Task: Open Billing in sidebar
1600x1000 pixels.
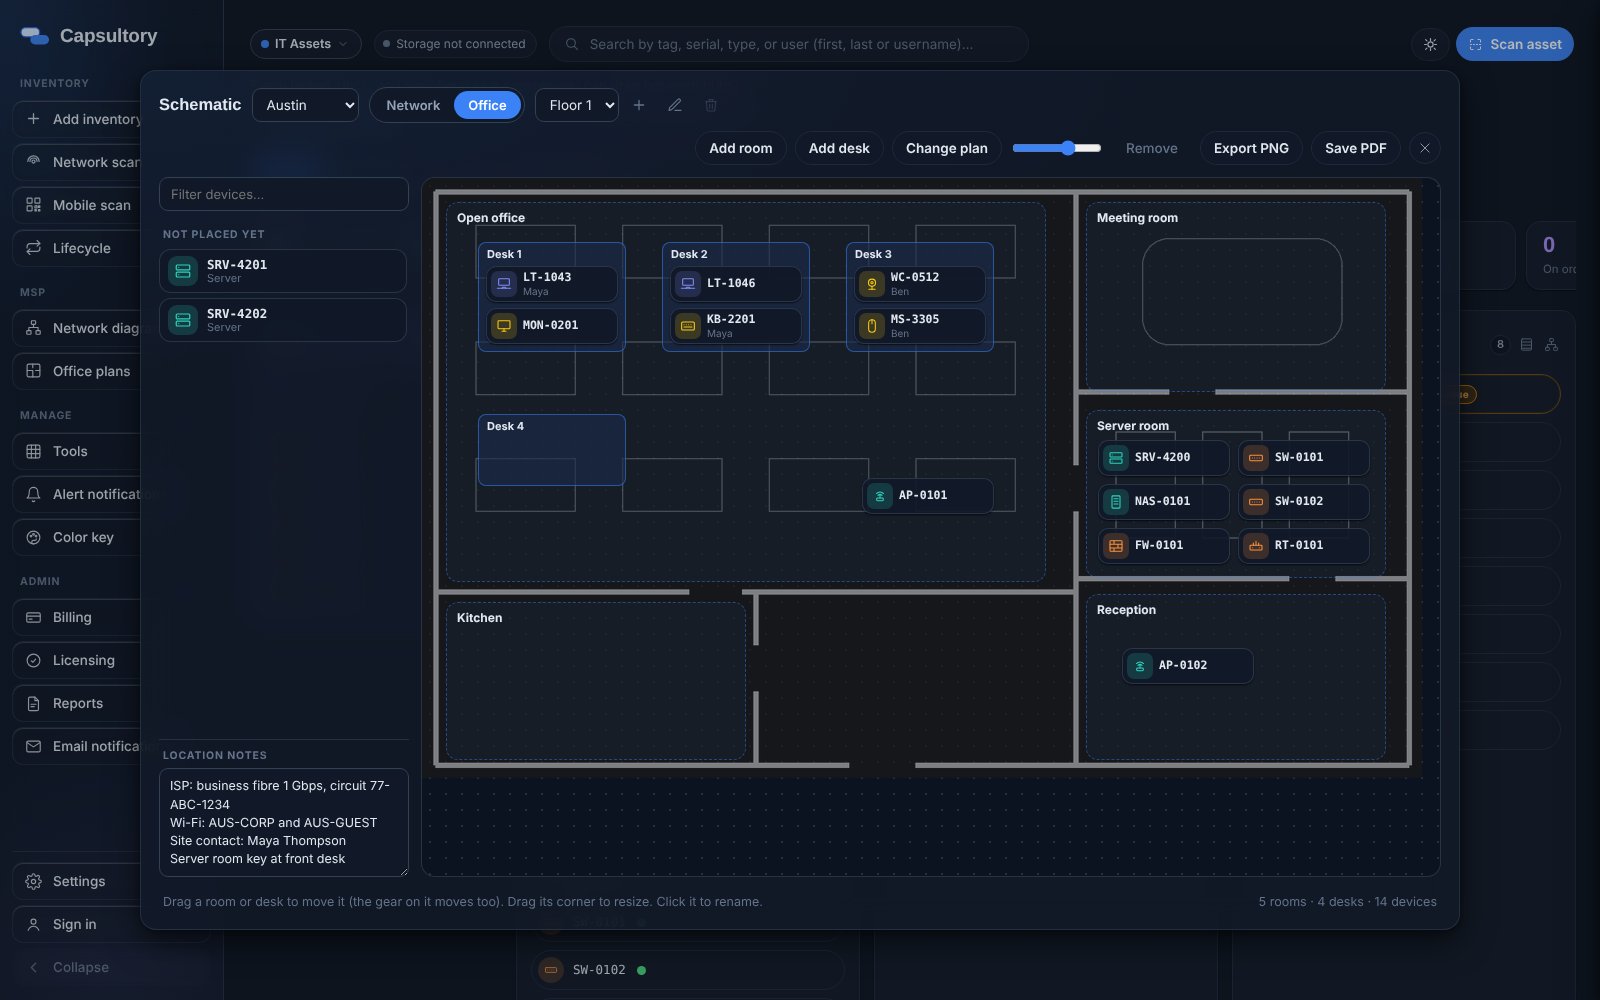Action: click(x=77, y=617)
